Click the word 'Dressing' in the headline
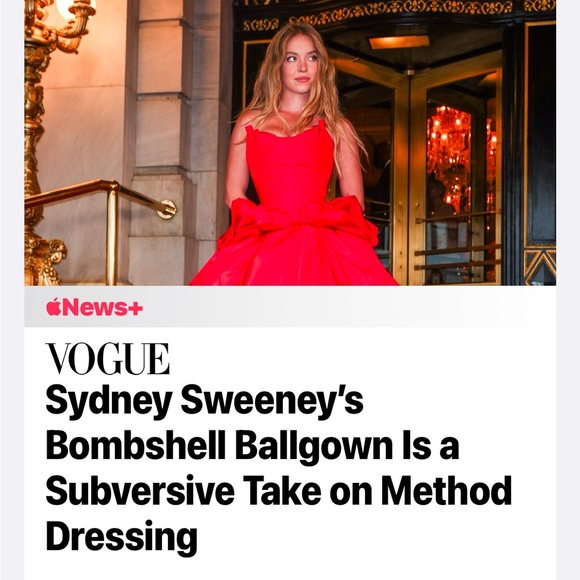The image size is (580, 580). coord(121,537)
